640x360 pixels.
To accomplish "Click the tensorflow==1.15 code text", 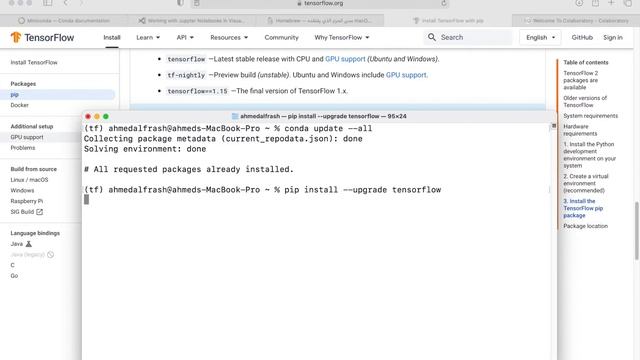I will click(x=198, y=91).
